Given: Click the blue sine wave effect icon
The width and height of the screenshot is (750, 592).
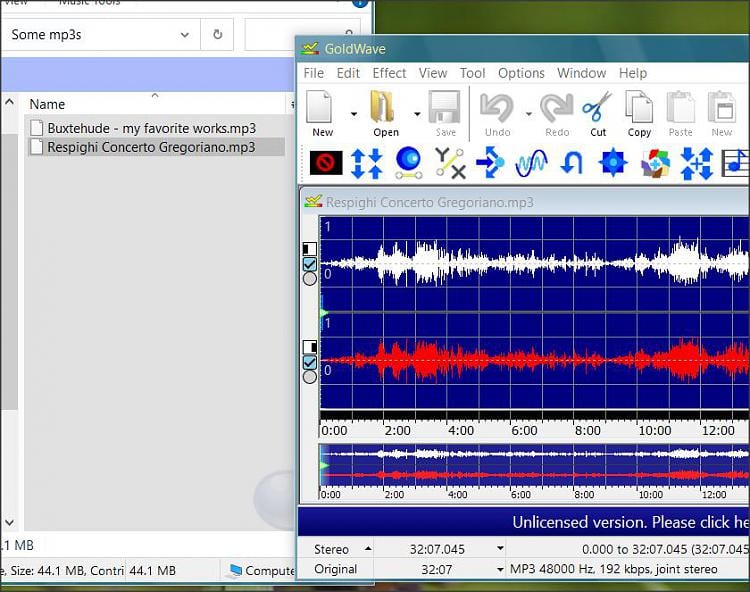Looking at the screenshot, I should click(x=531, y=163).
